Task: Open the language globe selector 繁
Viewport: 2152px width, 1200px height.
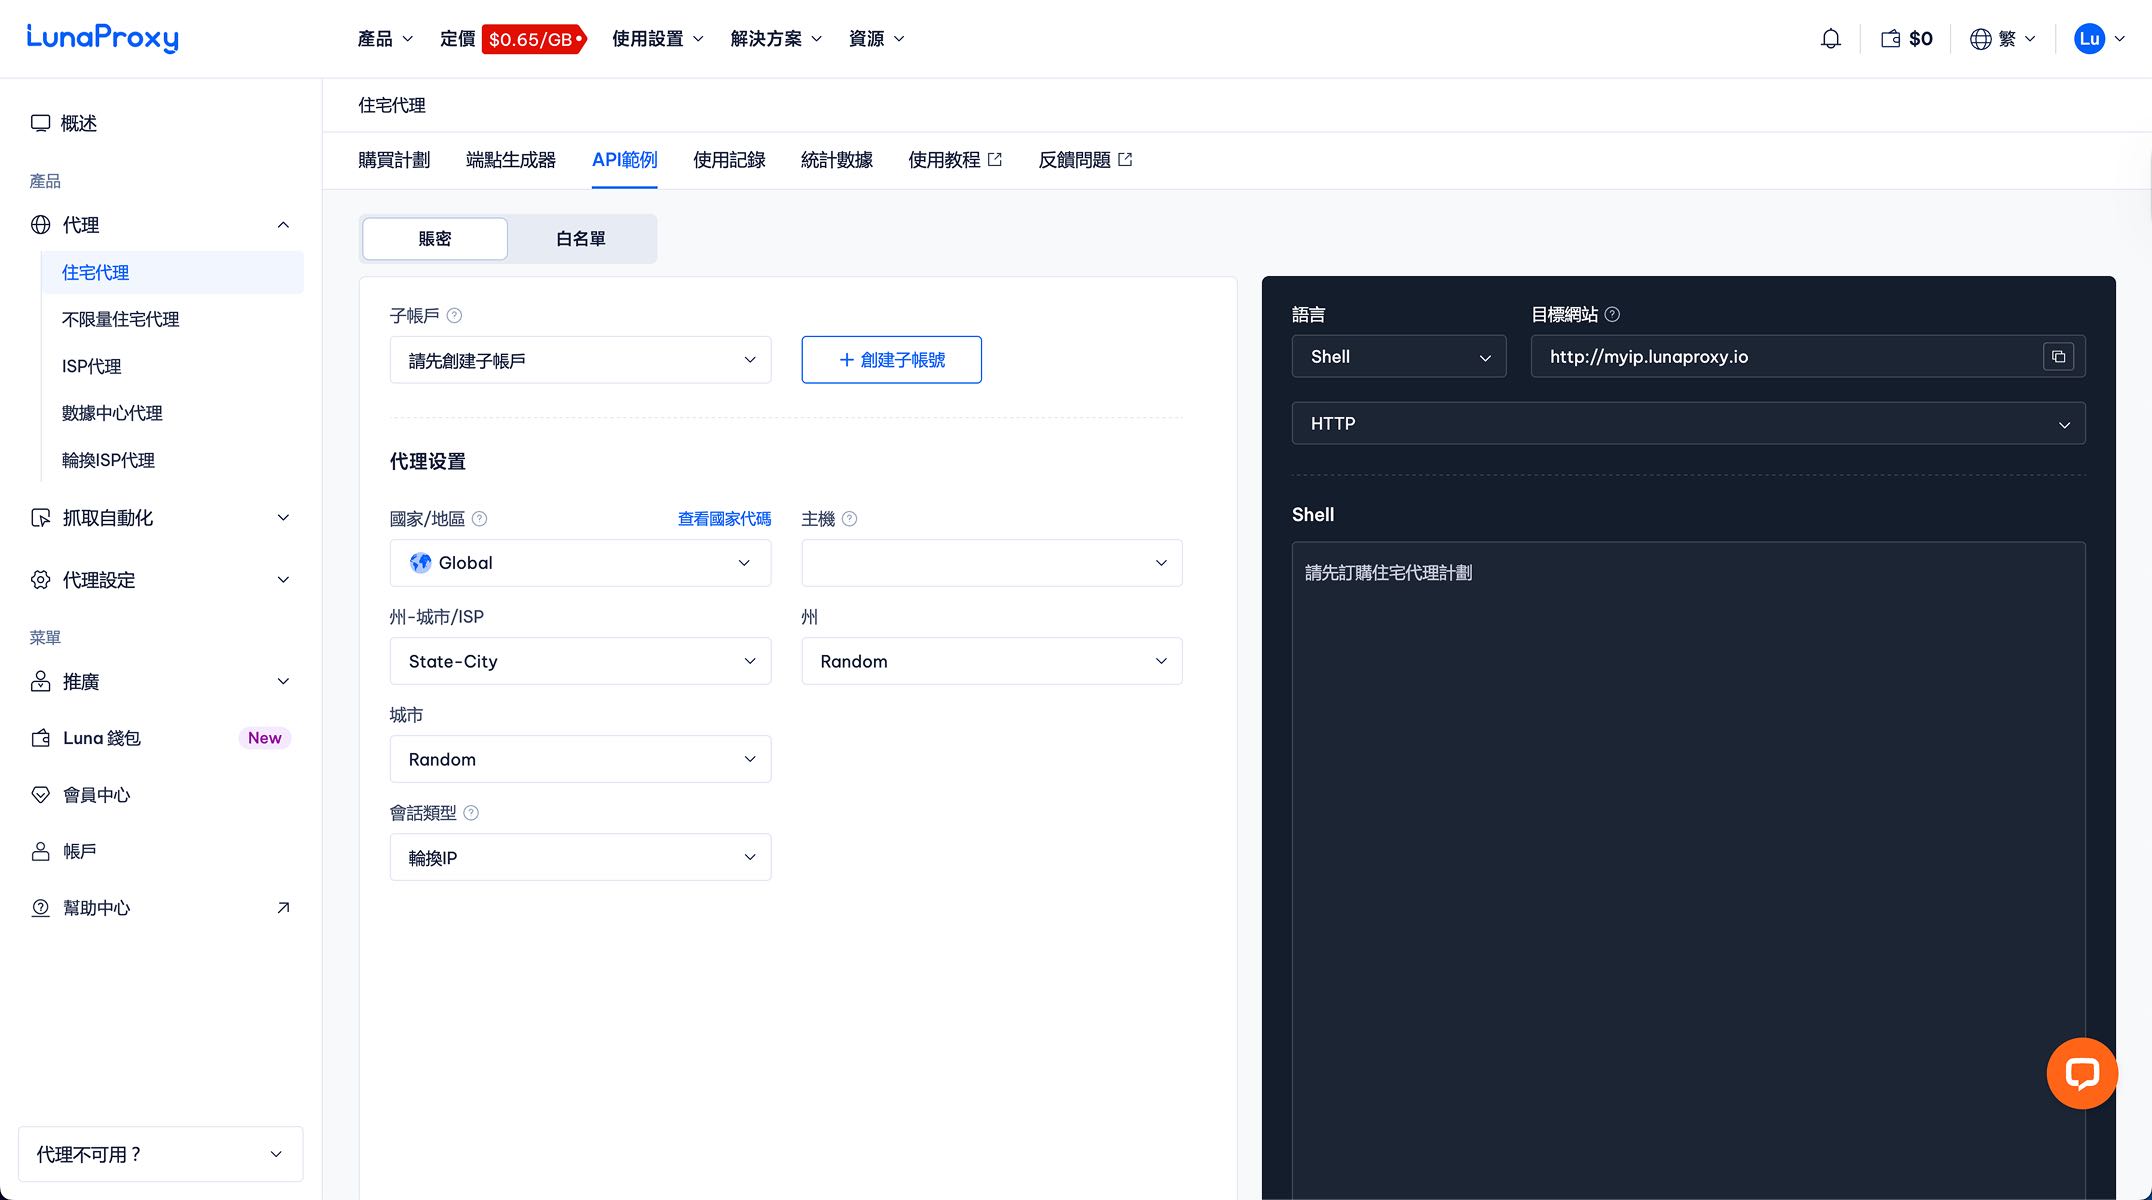Action: pyautogui.click(x=2002, y=39)
